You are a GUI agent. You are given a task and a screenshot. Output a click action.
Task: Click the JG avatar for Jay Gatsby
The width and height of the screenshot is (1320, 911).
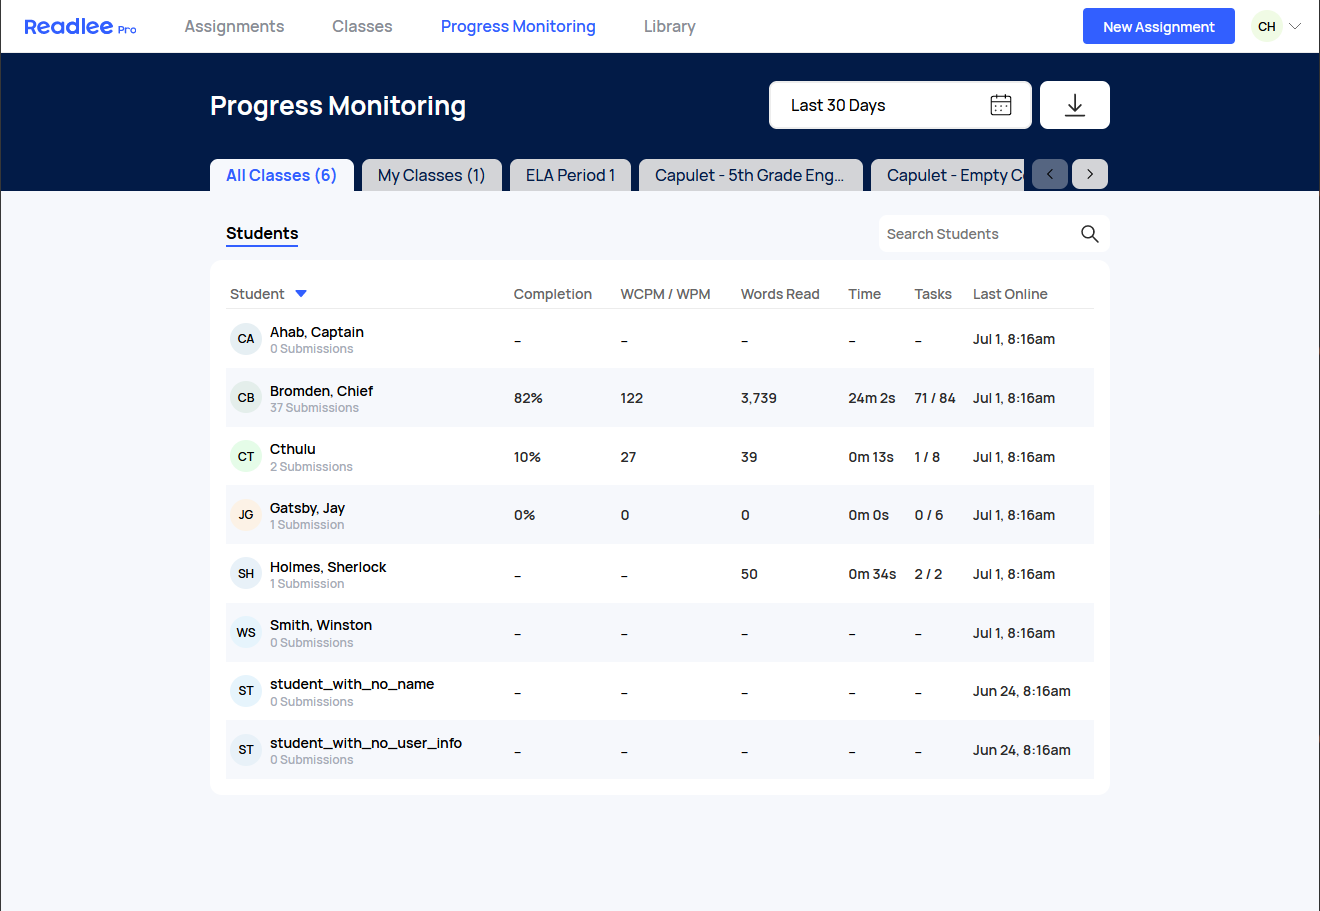point(246,515)
